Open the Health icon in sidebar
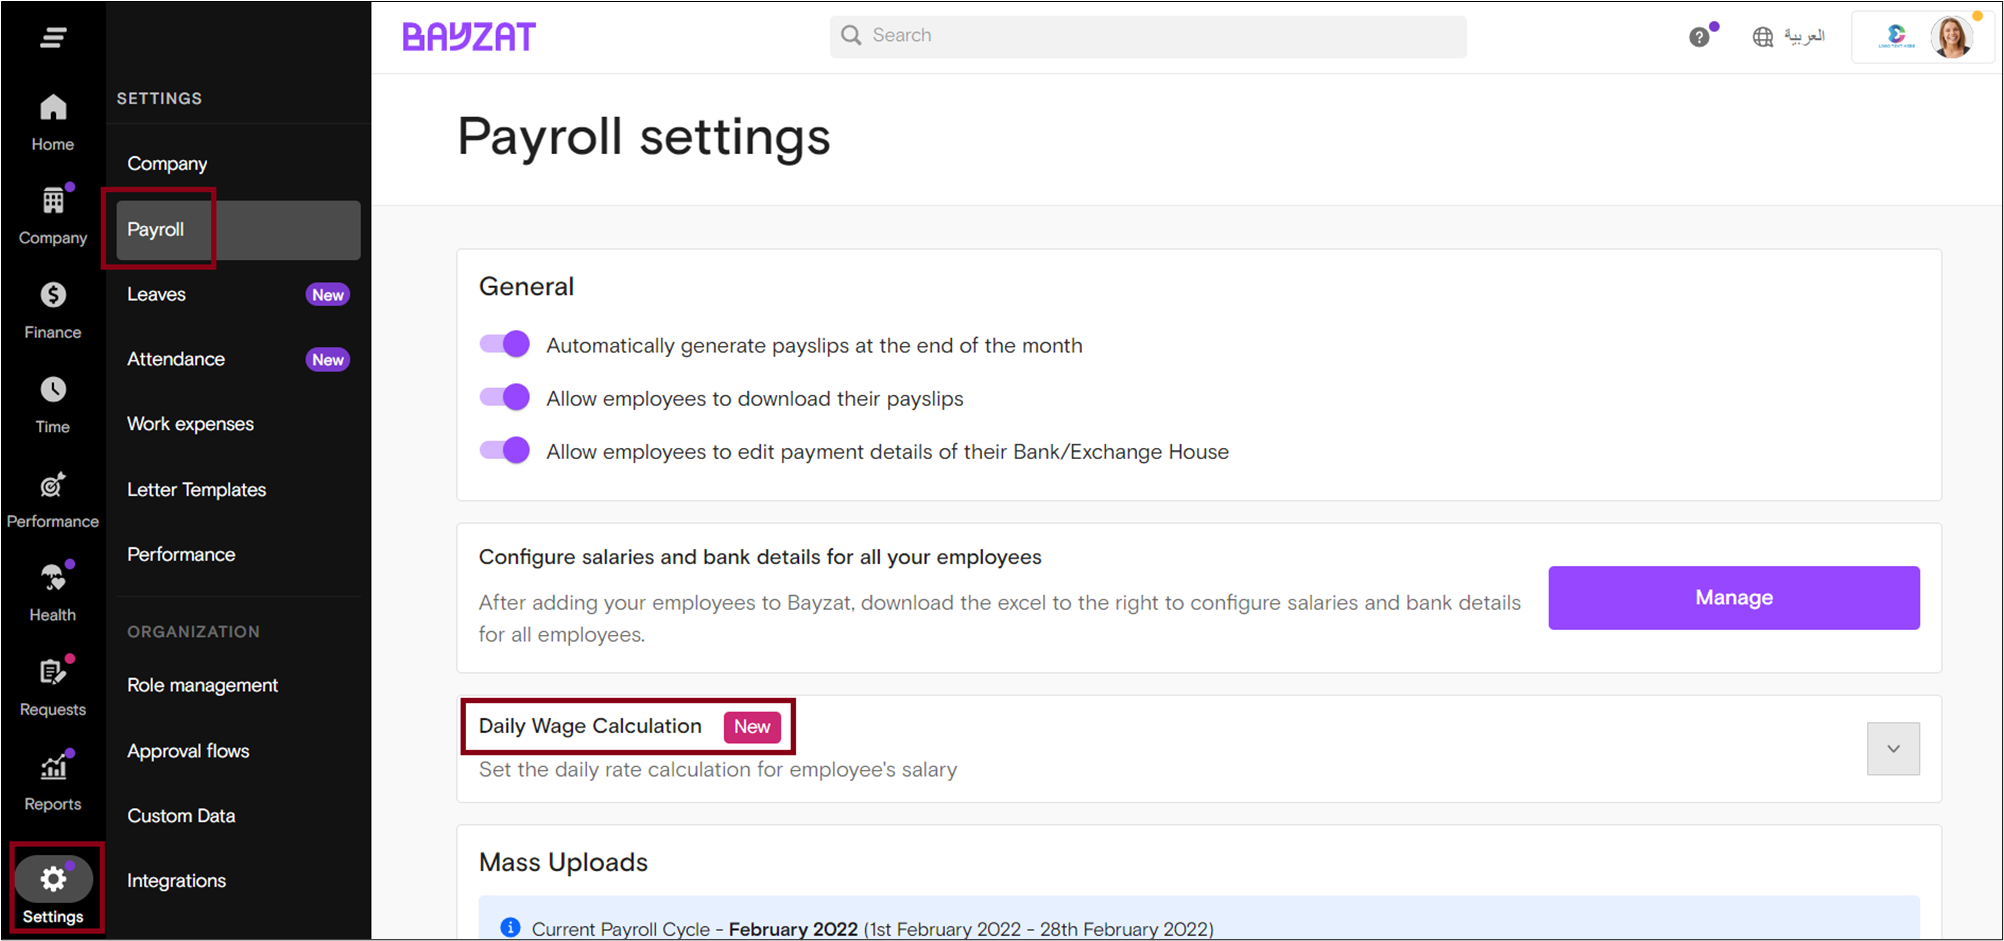The image size is (2004, 941). [53, 579]
